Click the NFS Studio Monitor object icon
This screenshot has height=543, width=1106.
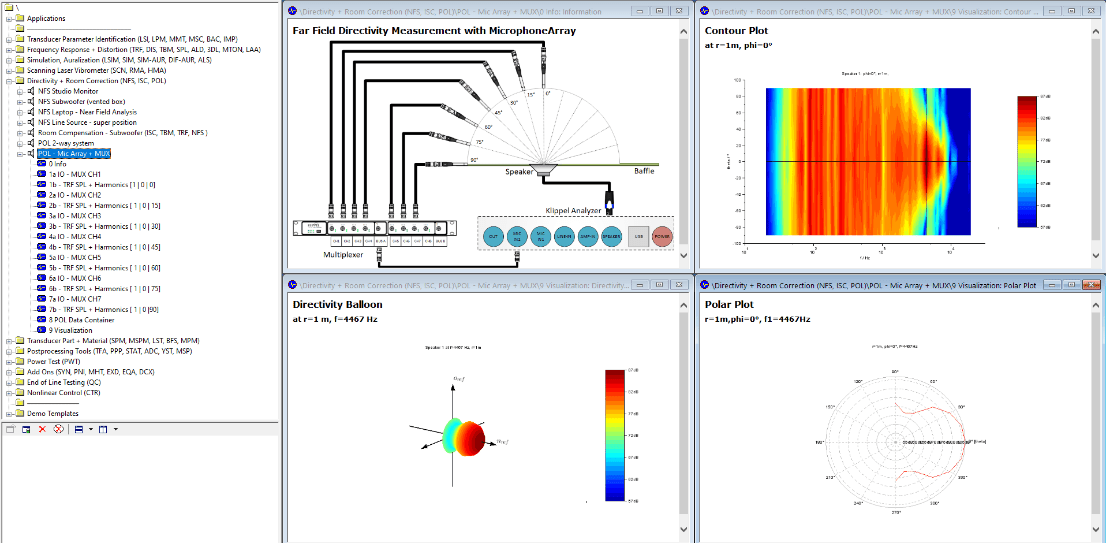(x=31, y=91)
